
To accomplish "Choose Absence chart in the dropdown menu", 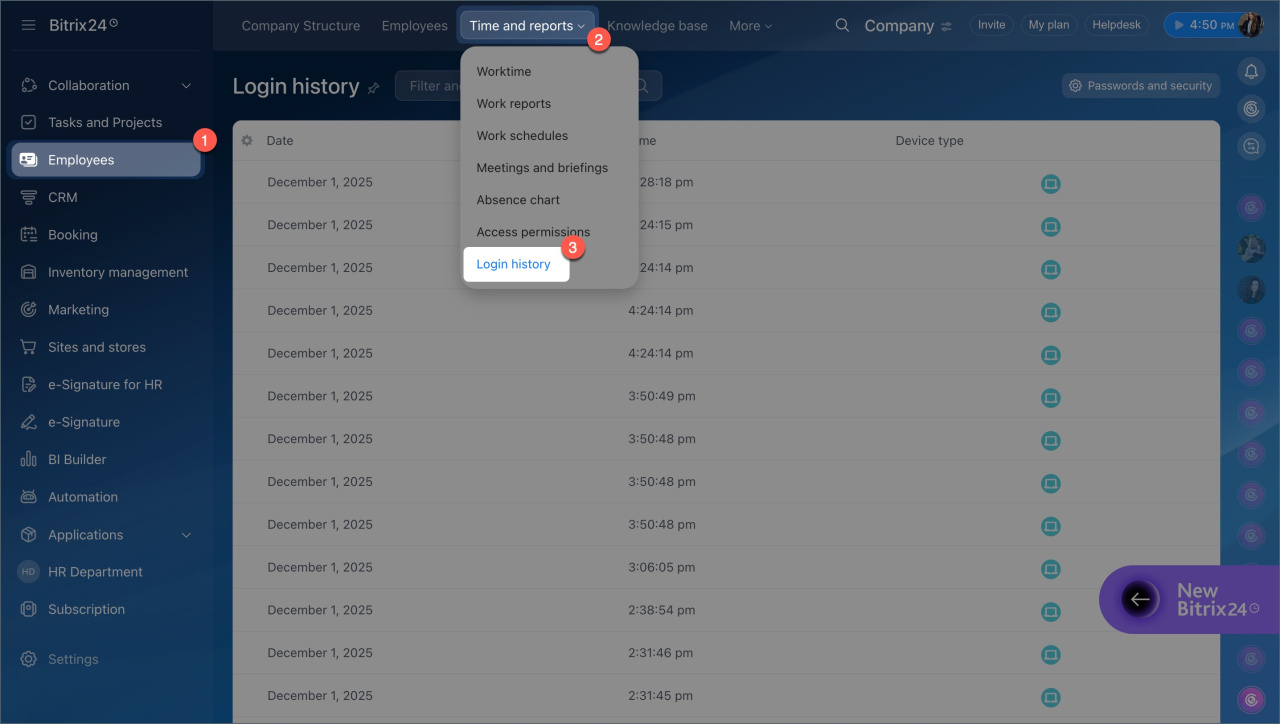I will click(518, 200).
